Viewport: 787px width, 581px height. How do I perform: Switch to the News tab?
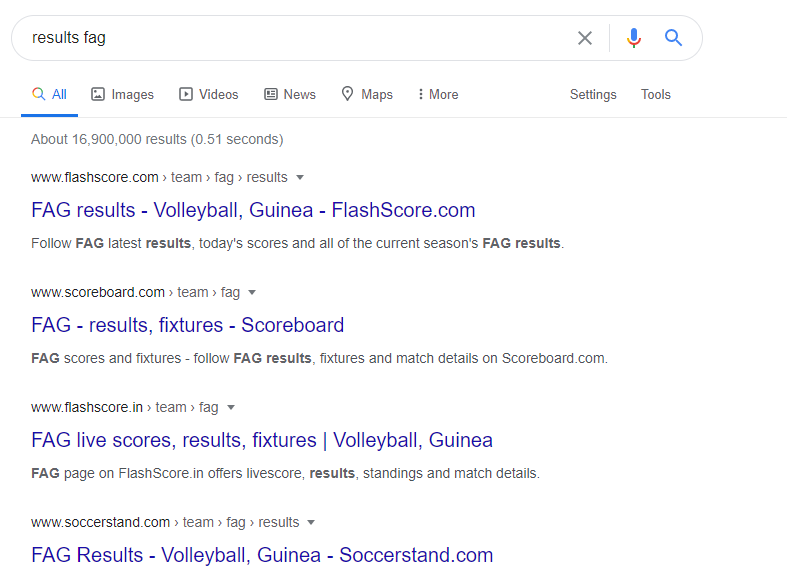[x=300, y=94]
